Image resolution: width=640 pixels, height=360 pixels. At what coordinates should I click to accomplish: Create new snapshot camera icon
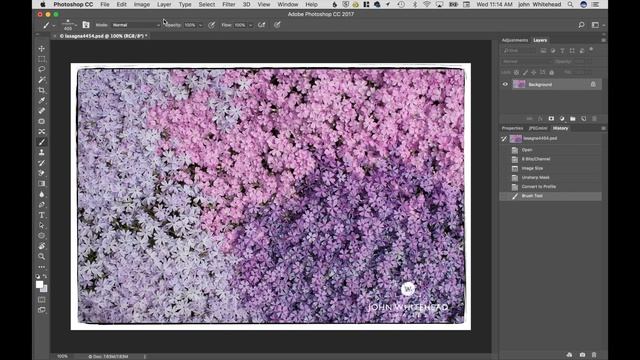click(x=582, y=355)
